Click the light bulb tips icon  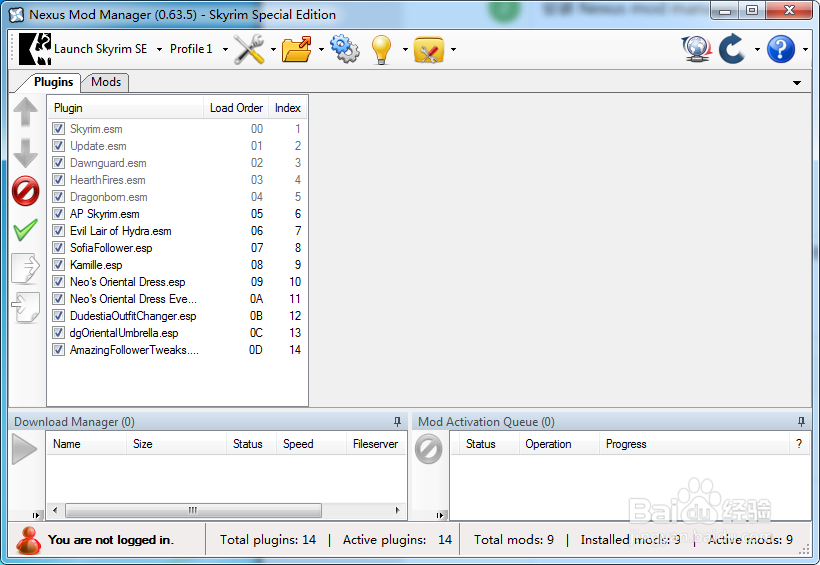(381, 49)
